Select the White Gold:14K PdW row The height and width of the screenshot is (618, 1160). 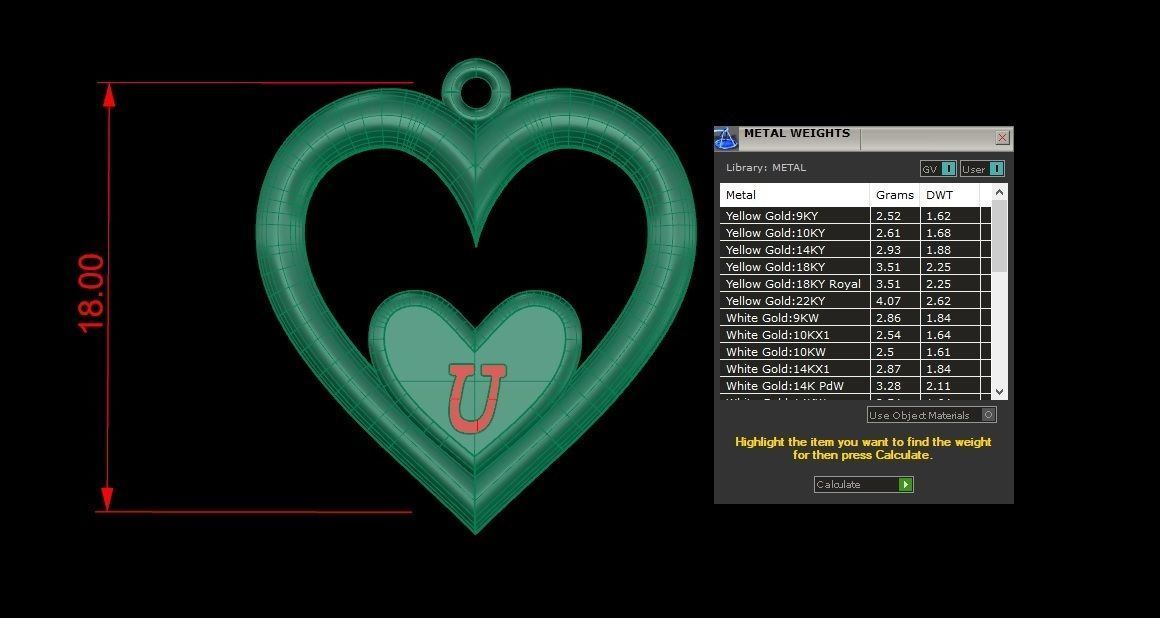click(x=855, y=386)
